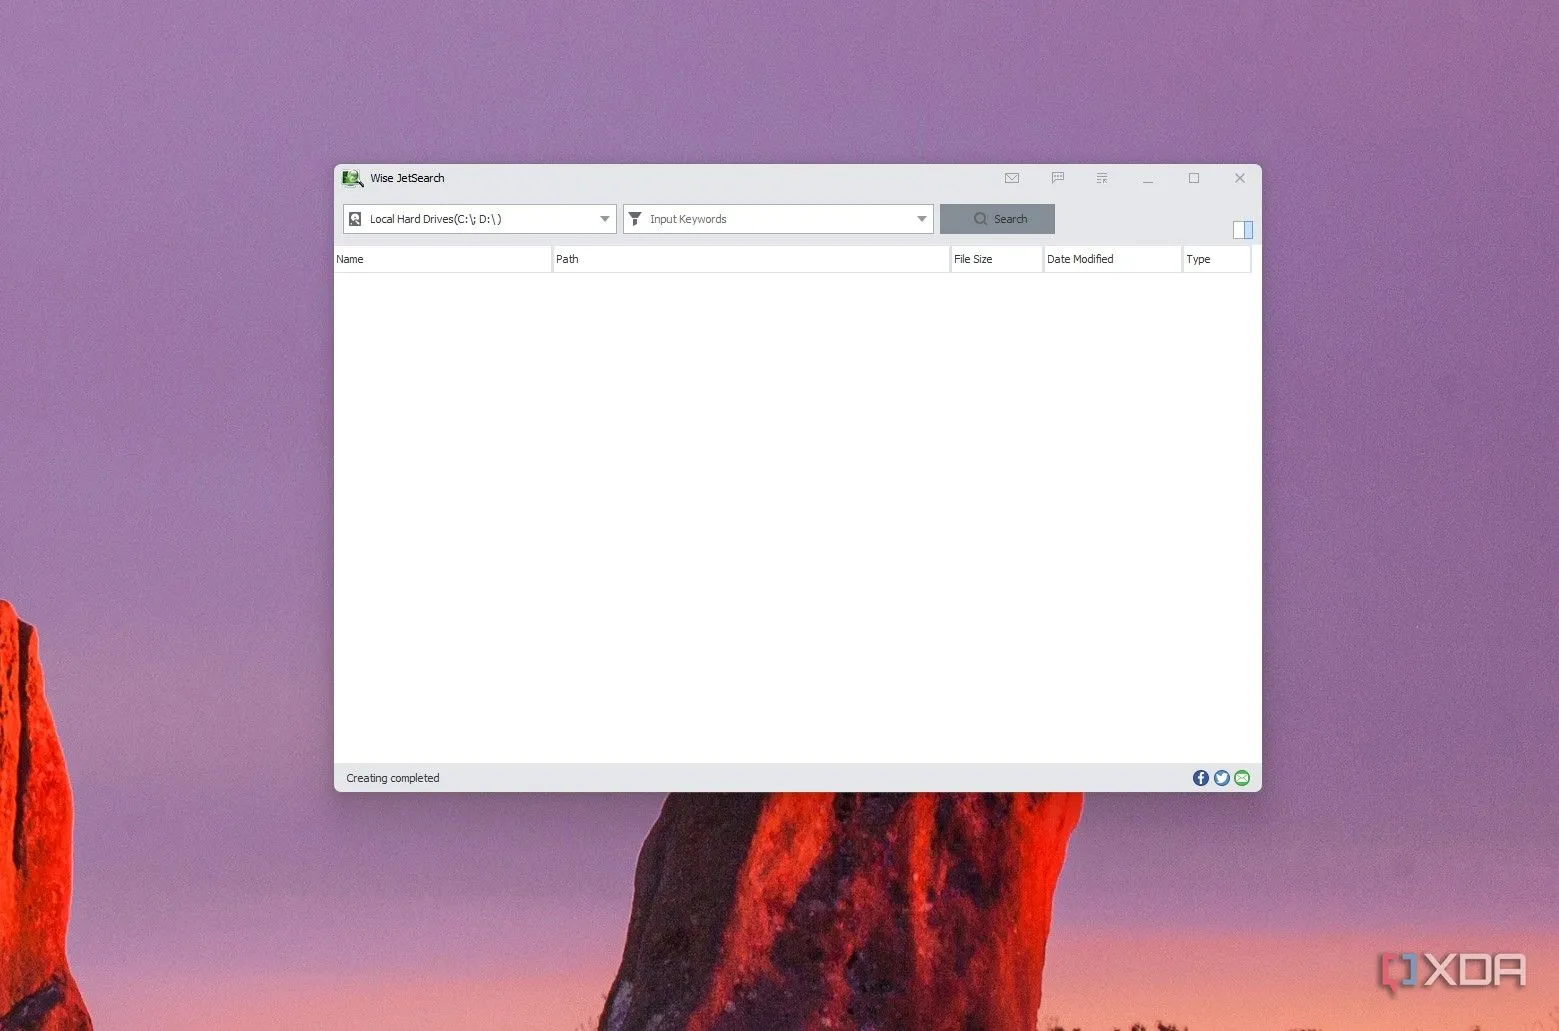Click the filter funnel icon in keywords box

[635, 219]
